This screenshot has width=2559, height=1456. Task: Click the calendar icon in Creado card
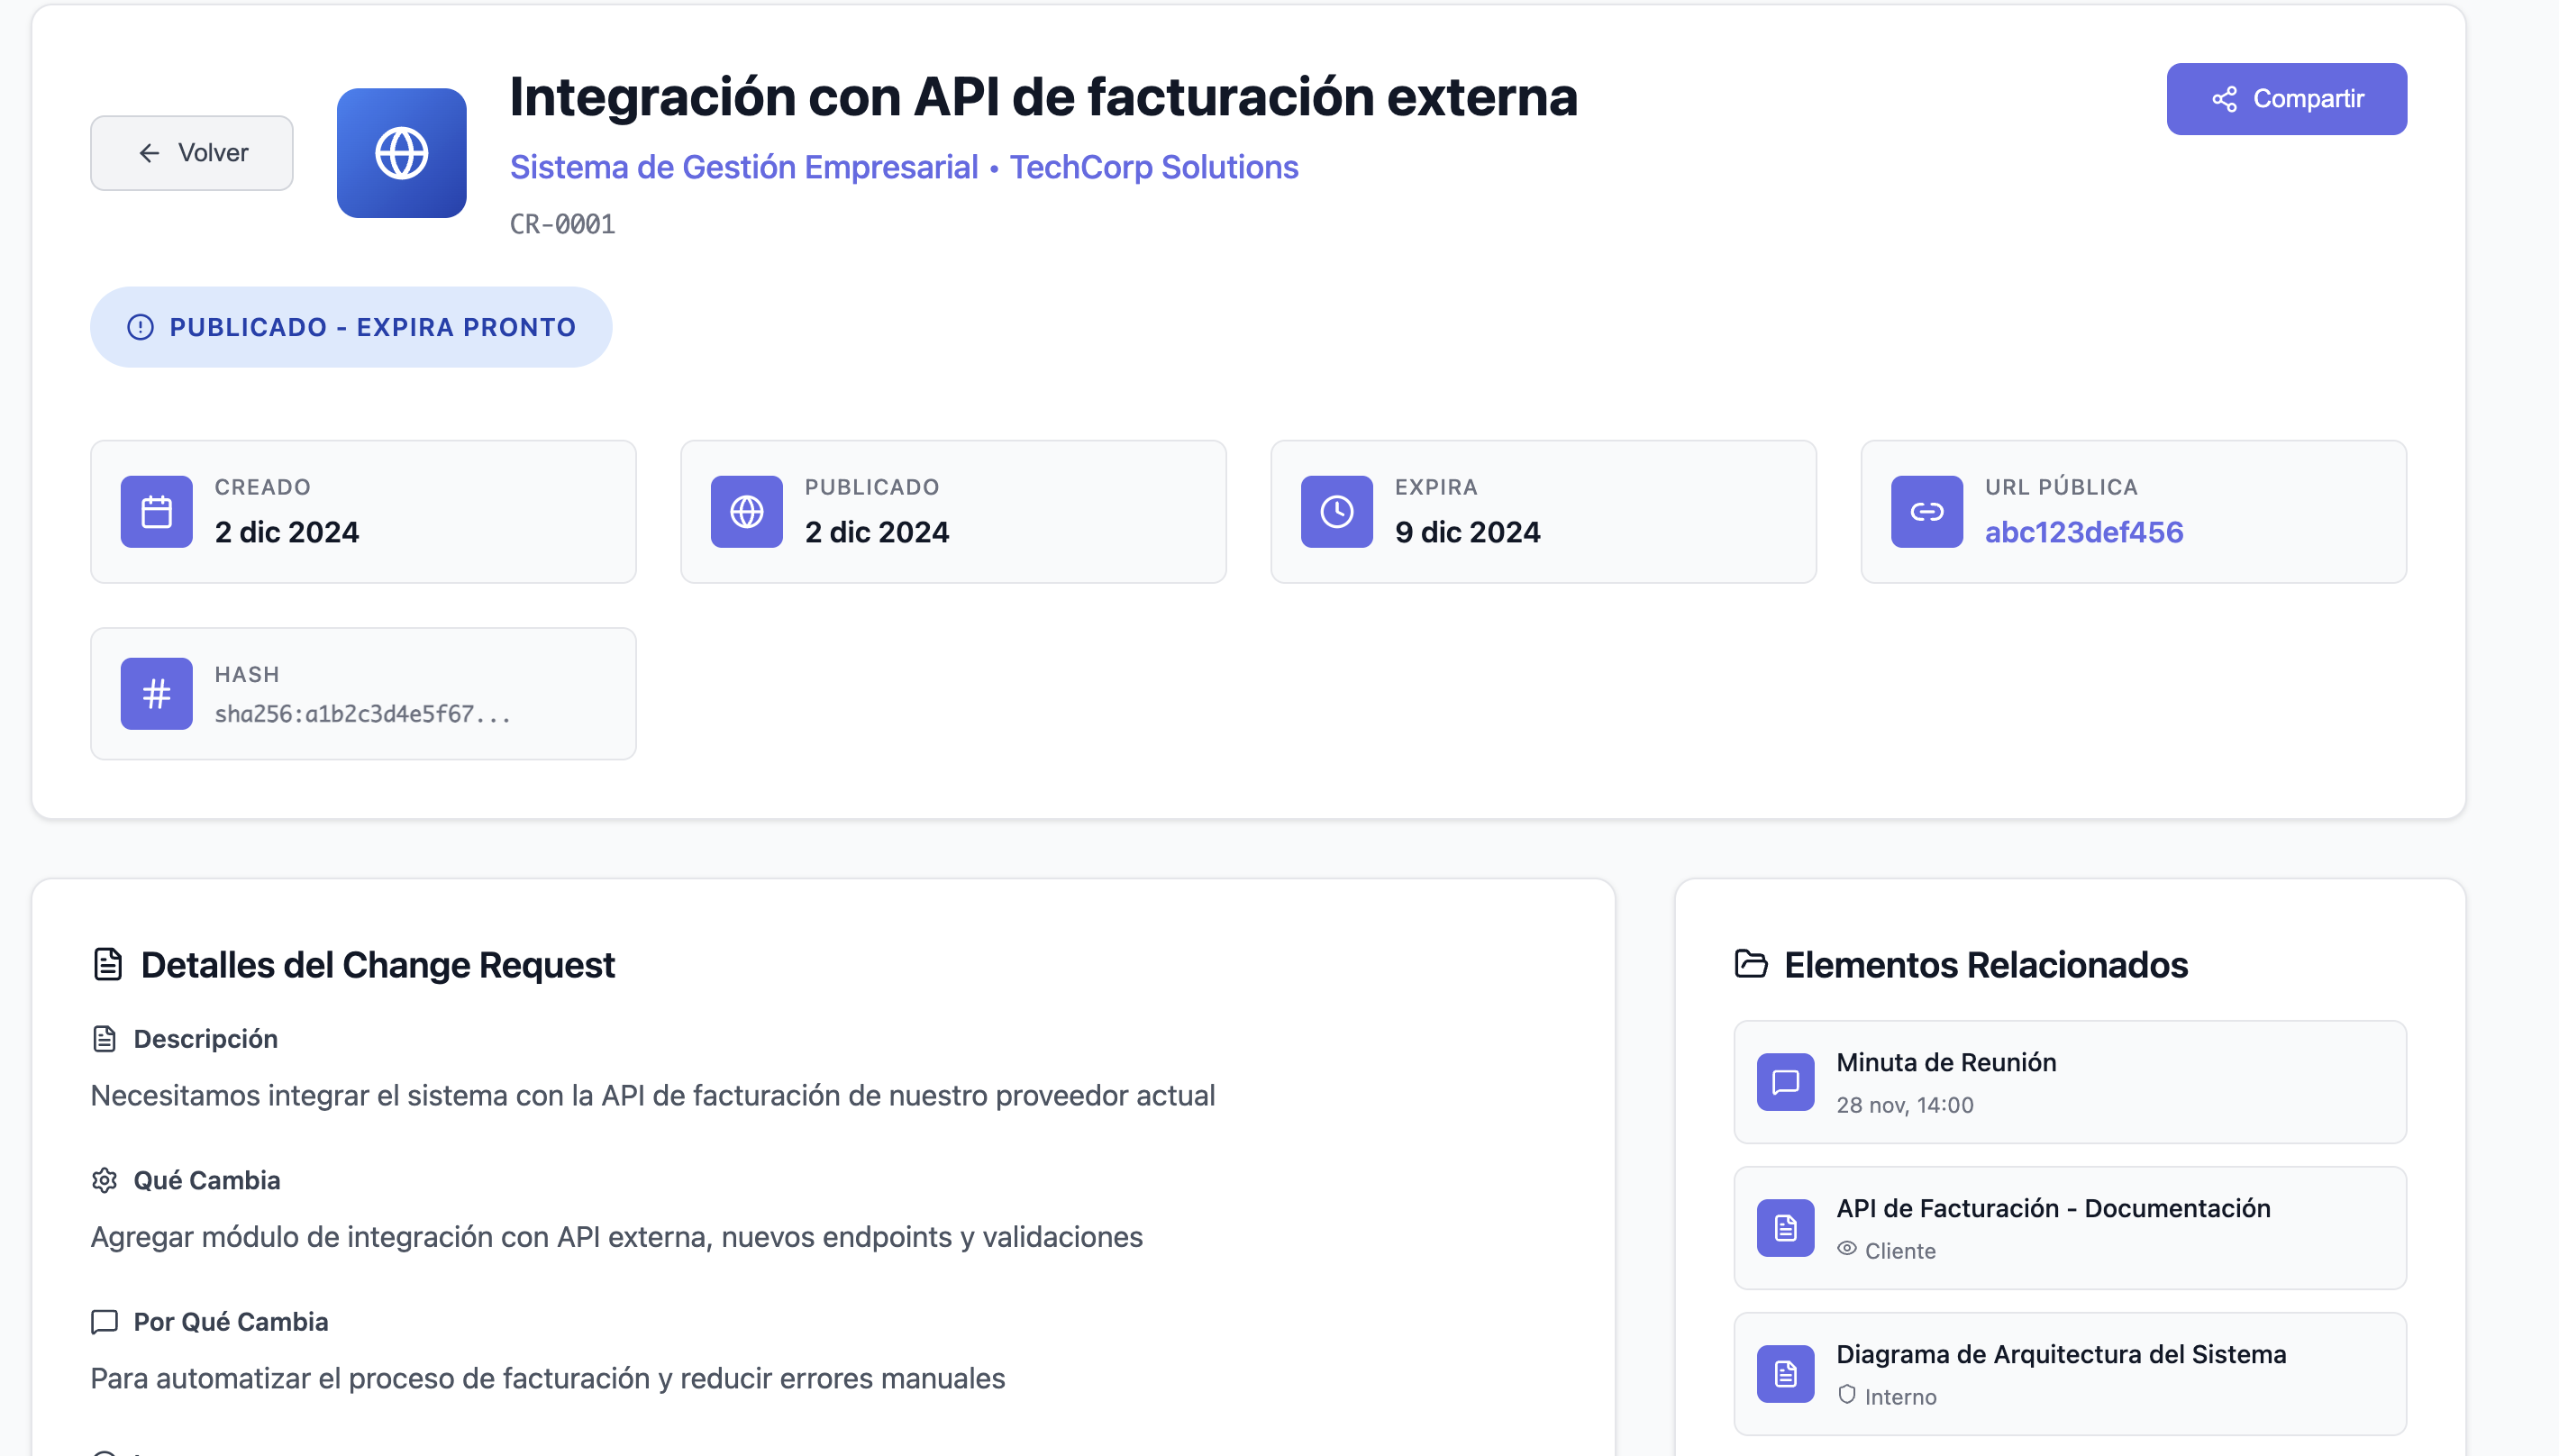coord(156,512)
